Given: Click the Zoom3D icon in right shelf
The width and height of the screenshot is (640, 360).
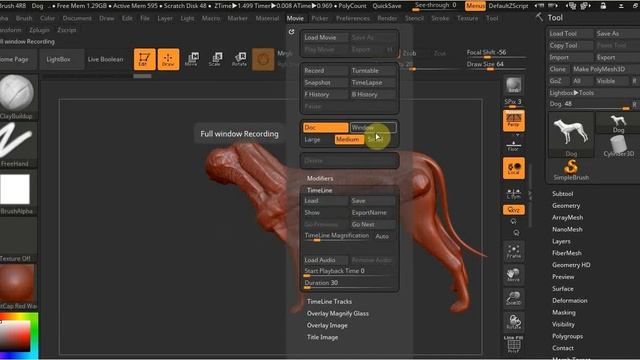Looking at the screenshot, I should pos(513,298).
